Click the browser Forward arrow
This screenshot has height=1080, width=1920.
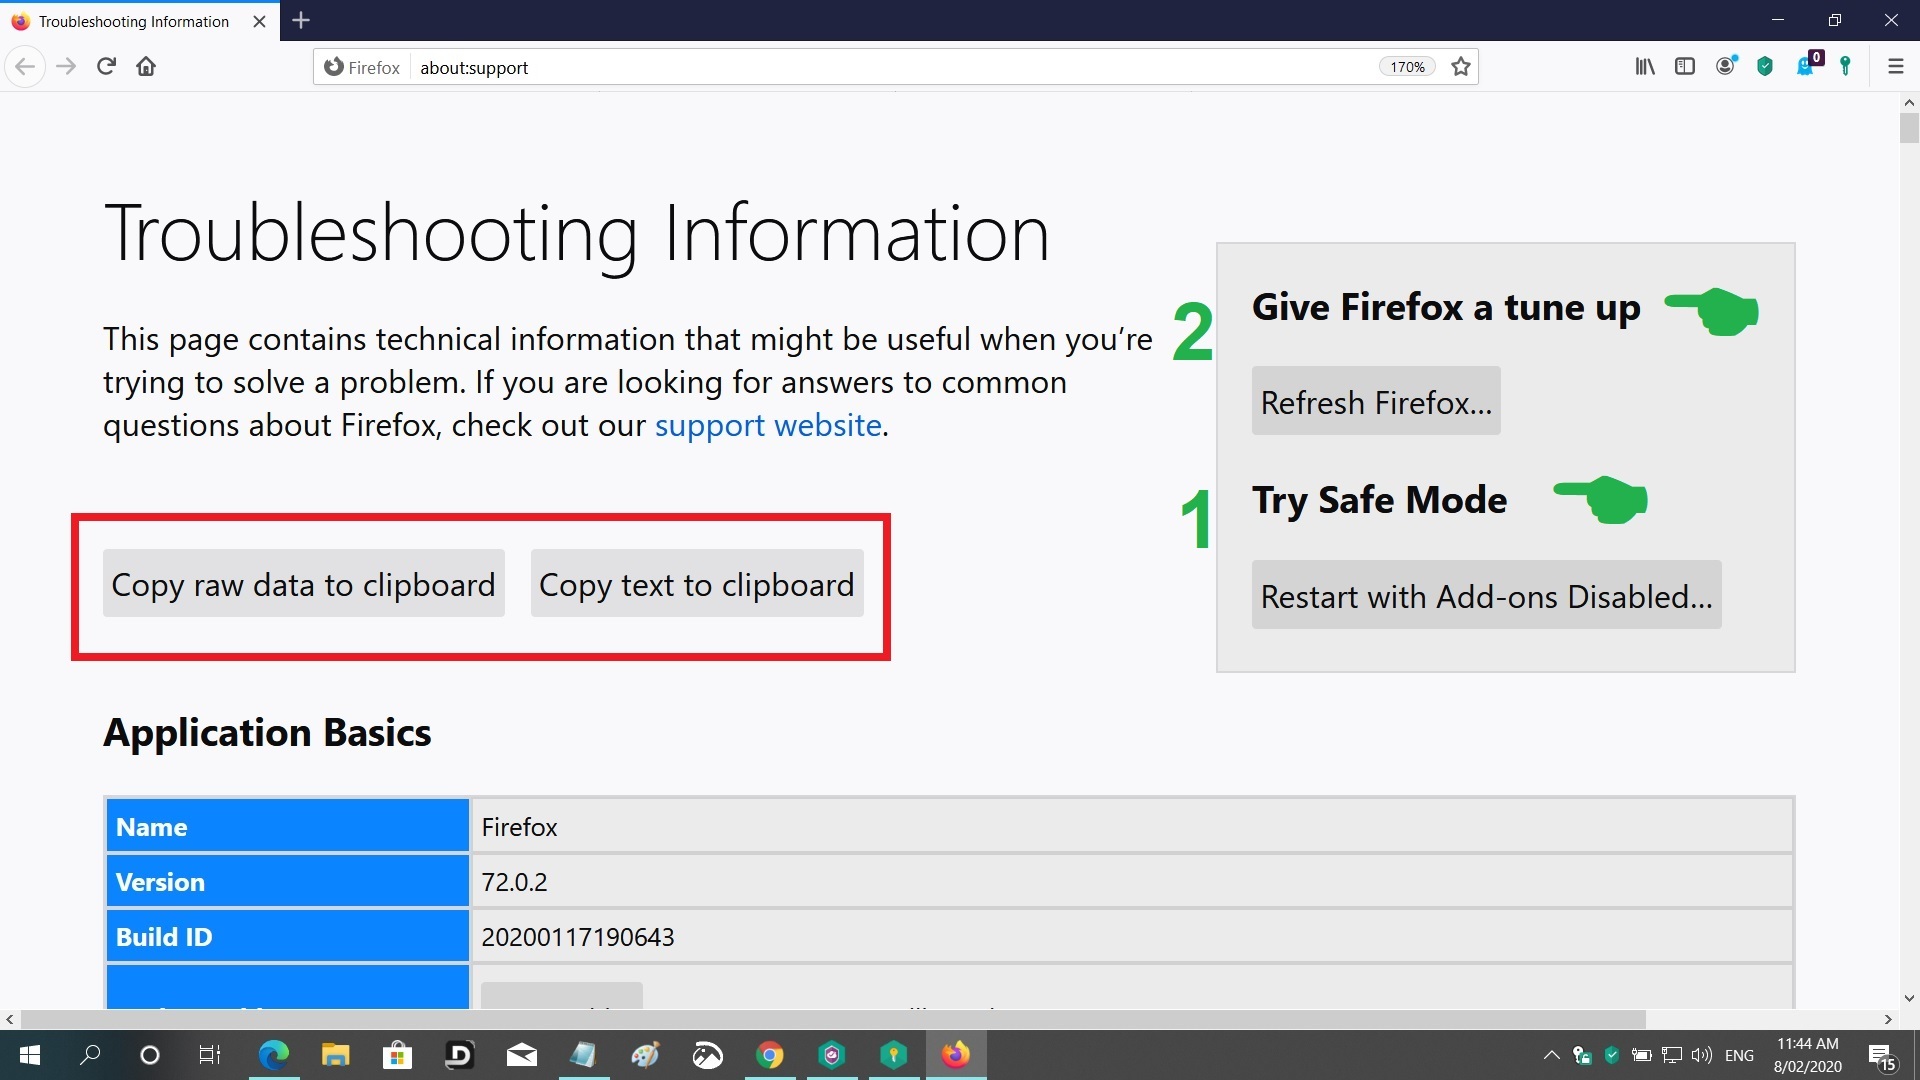pyautogui.click(x=66, y=67)
